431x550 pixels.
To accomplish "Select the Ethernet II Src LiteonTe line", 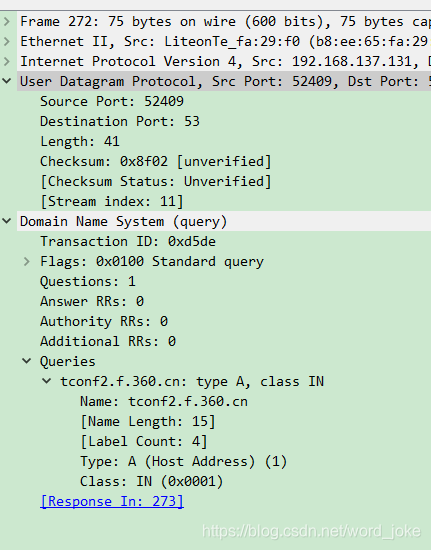I will click(x=225, y=42).
